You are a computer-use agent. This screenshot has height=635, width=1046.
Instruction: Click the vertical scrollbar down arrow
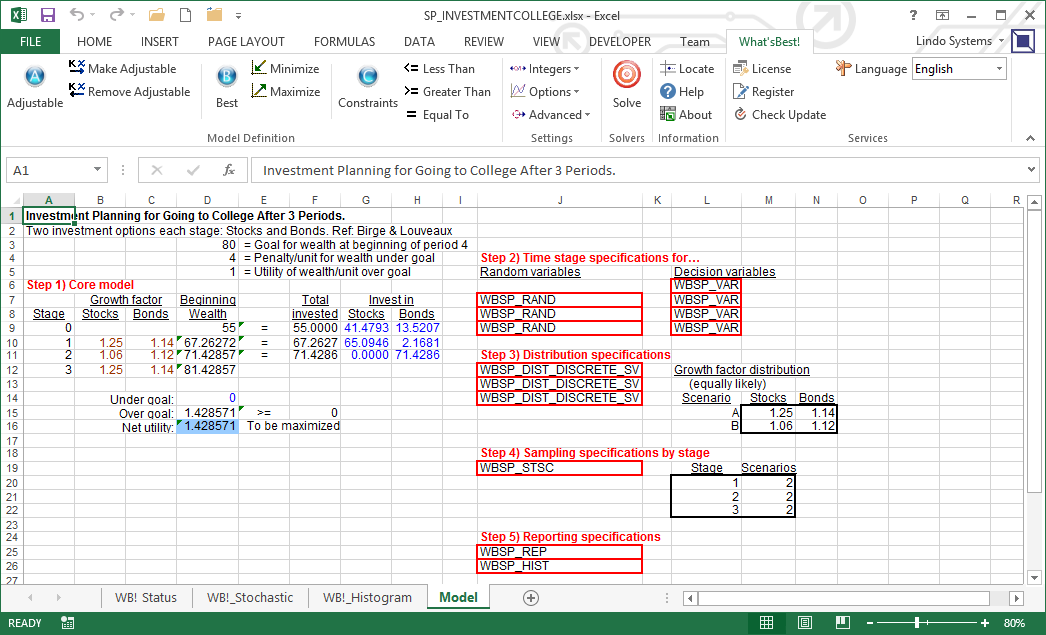coord(1035,578)
